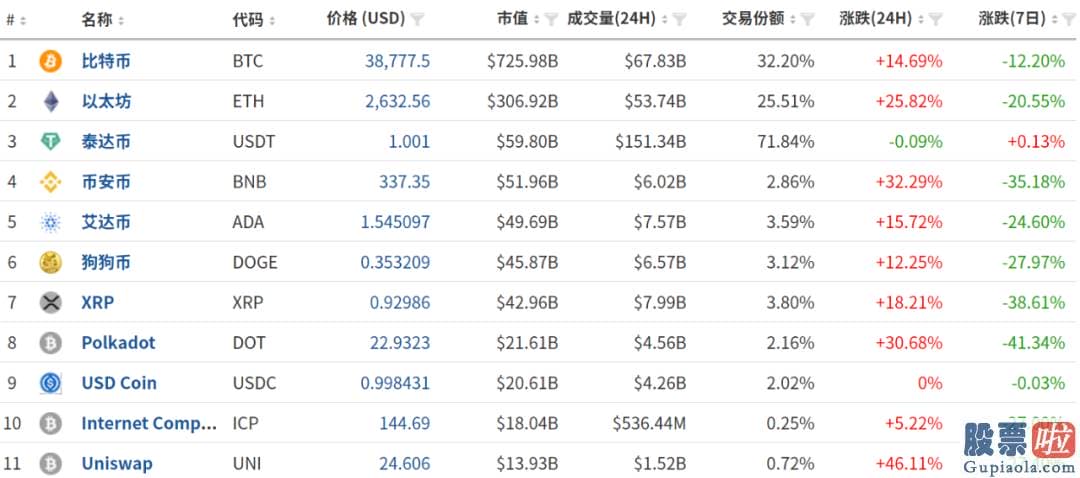Click the Internet Computer row icon

50,423
